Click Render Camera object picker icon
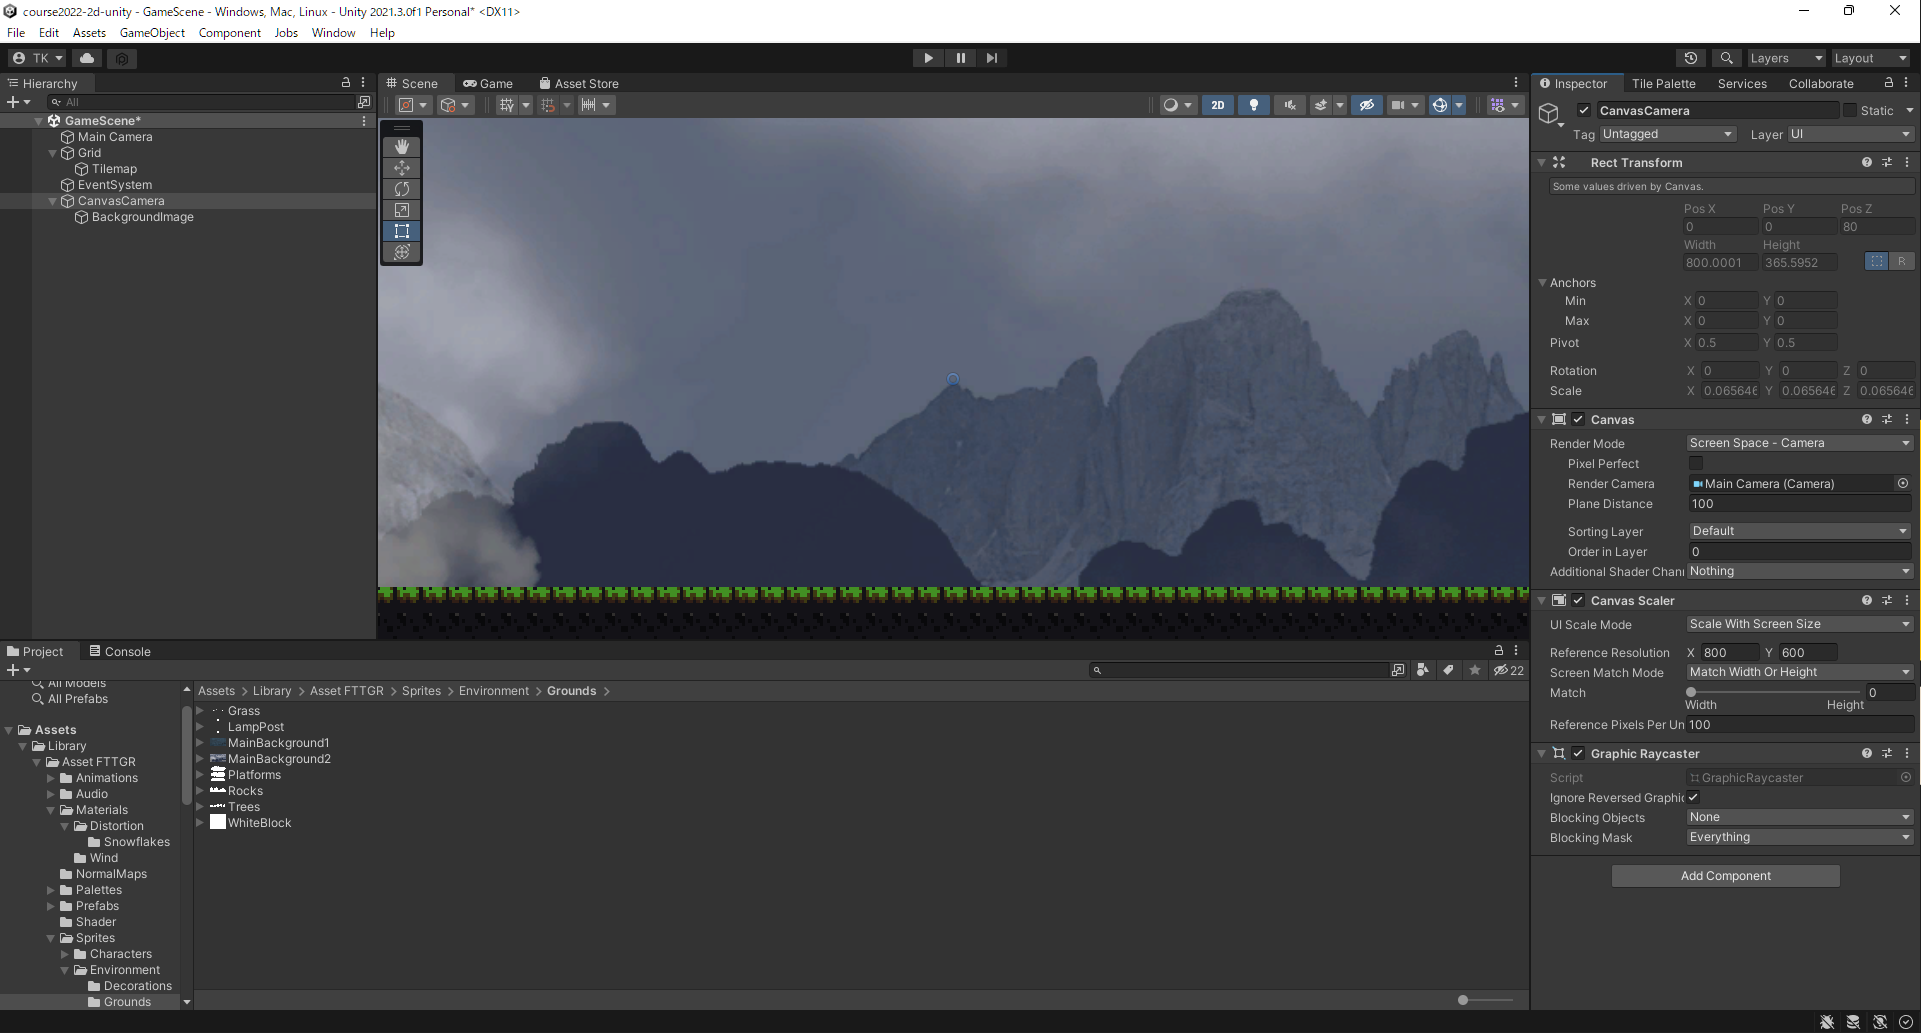This screenshot has height=1033, width=1921. [x=1903, y=484]
